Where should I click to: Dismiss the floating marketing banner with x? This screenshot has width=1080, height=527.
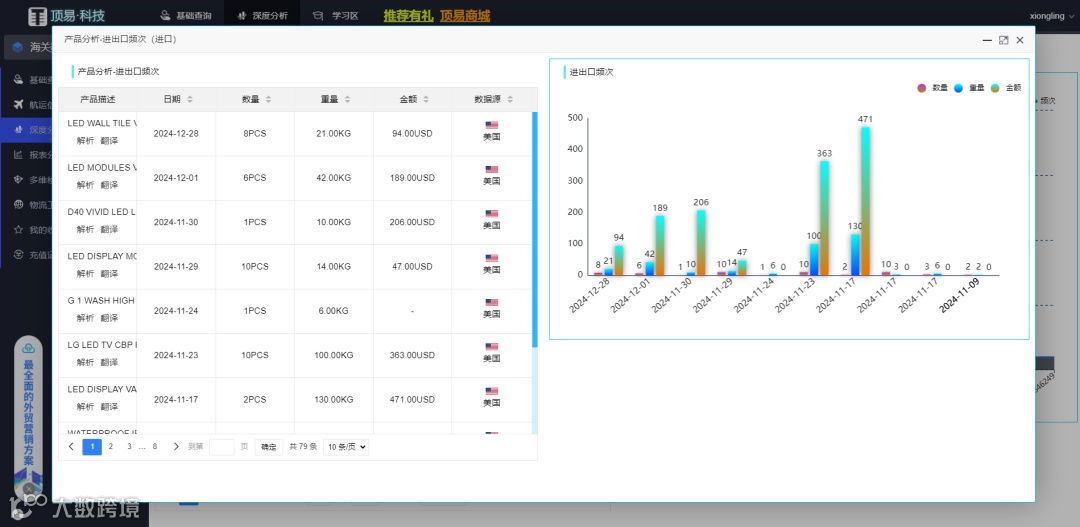click(28, 490)
